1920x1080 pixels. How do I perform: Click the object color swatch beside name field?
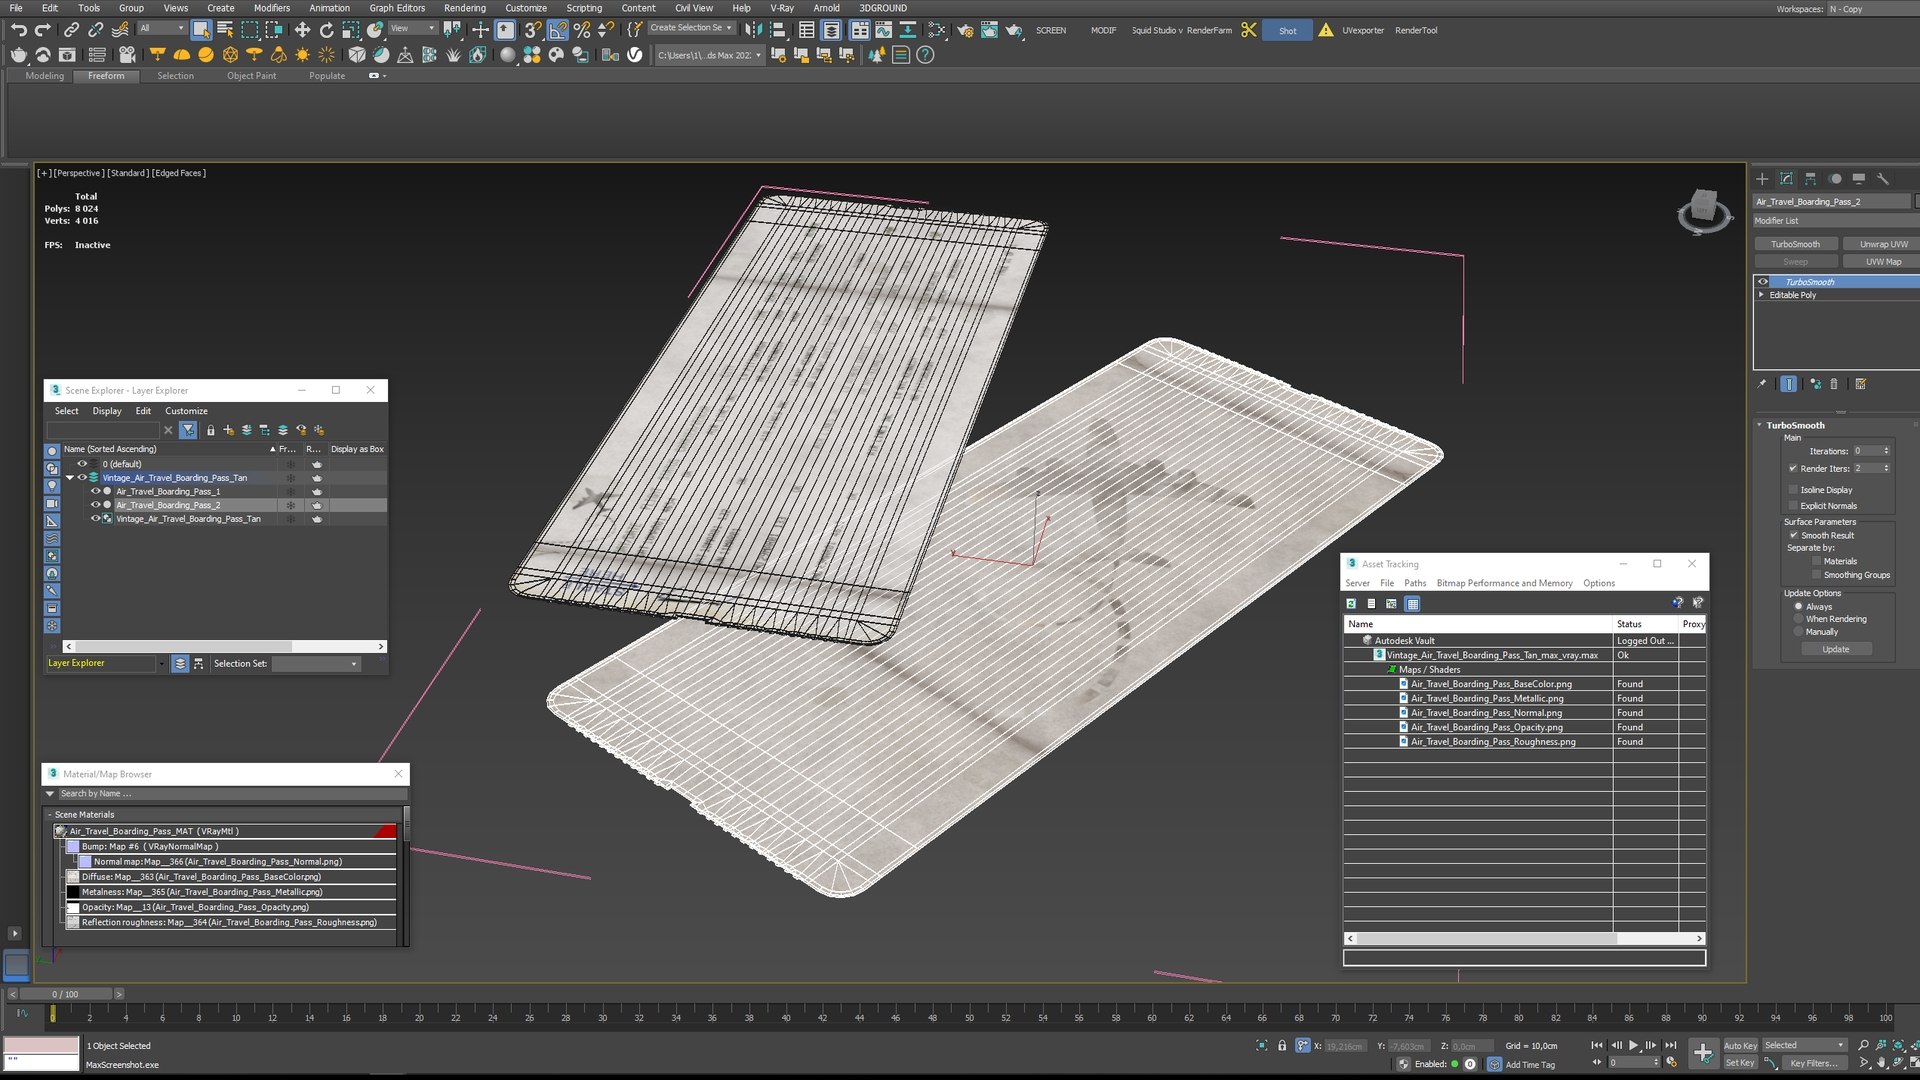pyautogui.click(x=1916, y=202)
